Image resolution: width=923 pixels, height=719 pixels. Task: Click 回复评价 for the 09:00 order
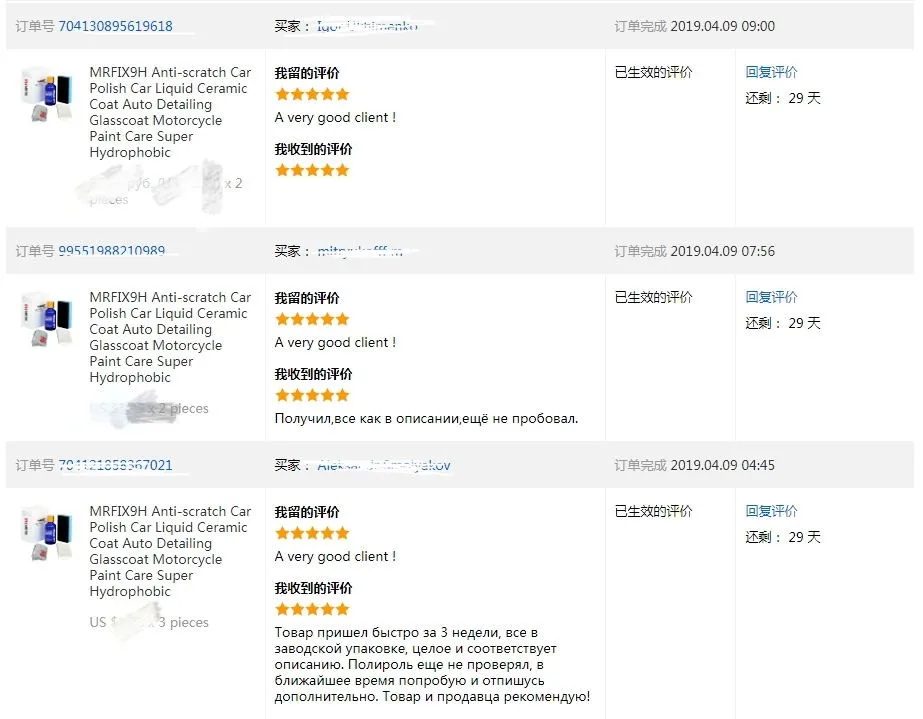point(771,72)
